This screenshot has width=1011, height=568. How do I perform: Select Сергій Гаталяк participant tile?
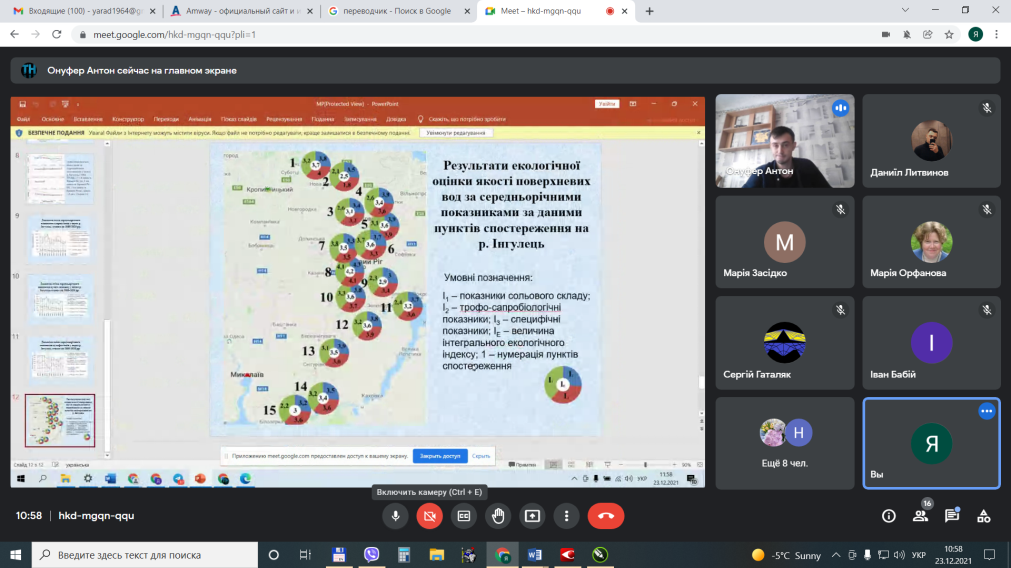tap(785, 342)
